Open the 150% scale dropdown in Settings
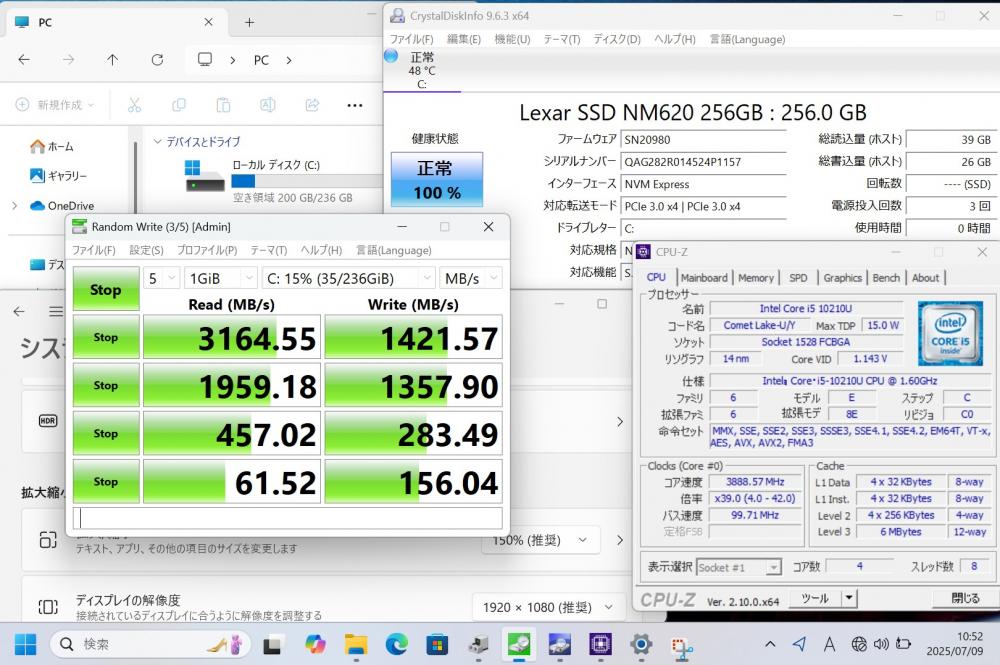 (x=540, y=540)
